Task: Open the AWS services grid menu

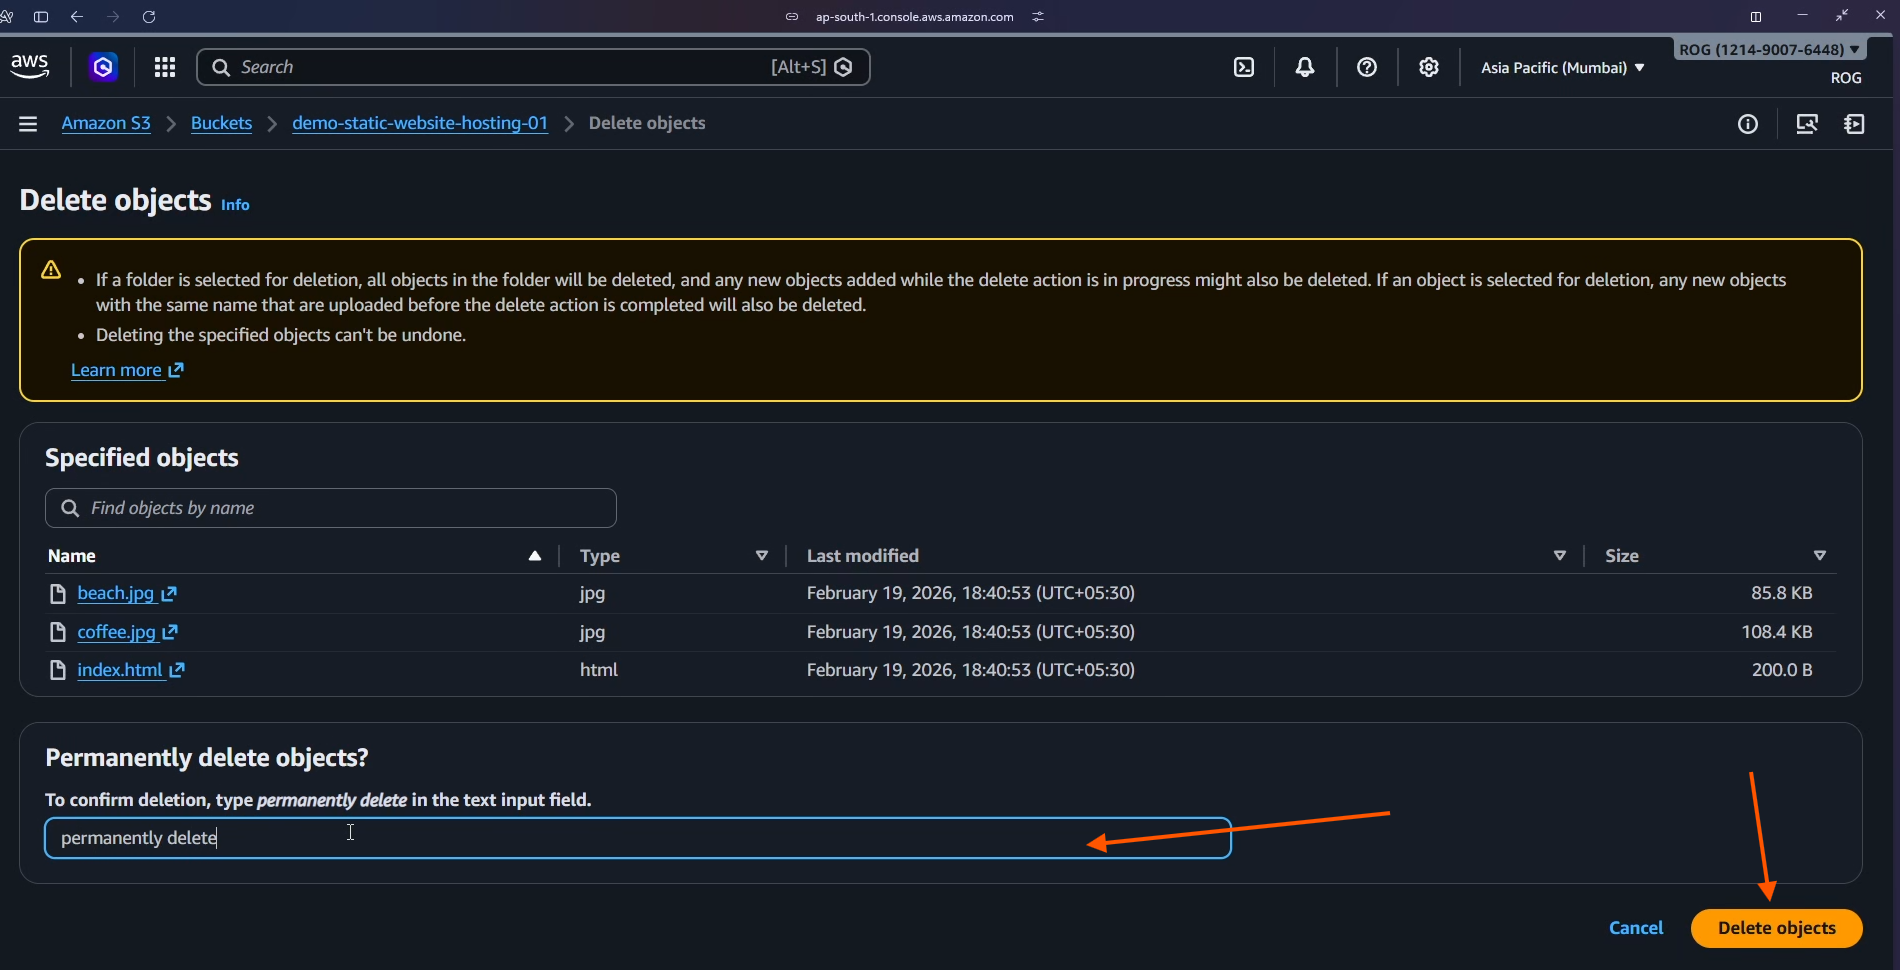Action: (165, 67)
